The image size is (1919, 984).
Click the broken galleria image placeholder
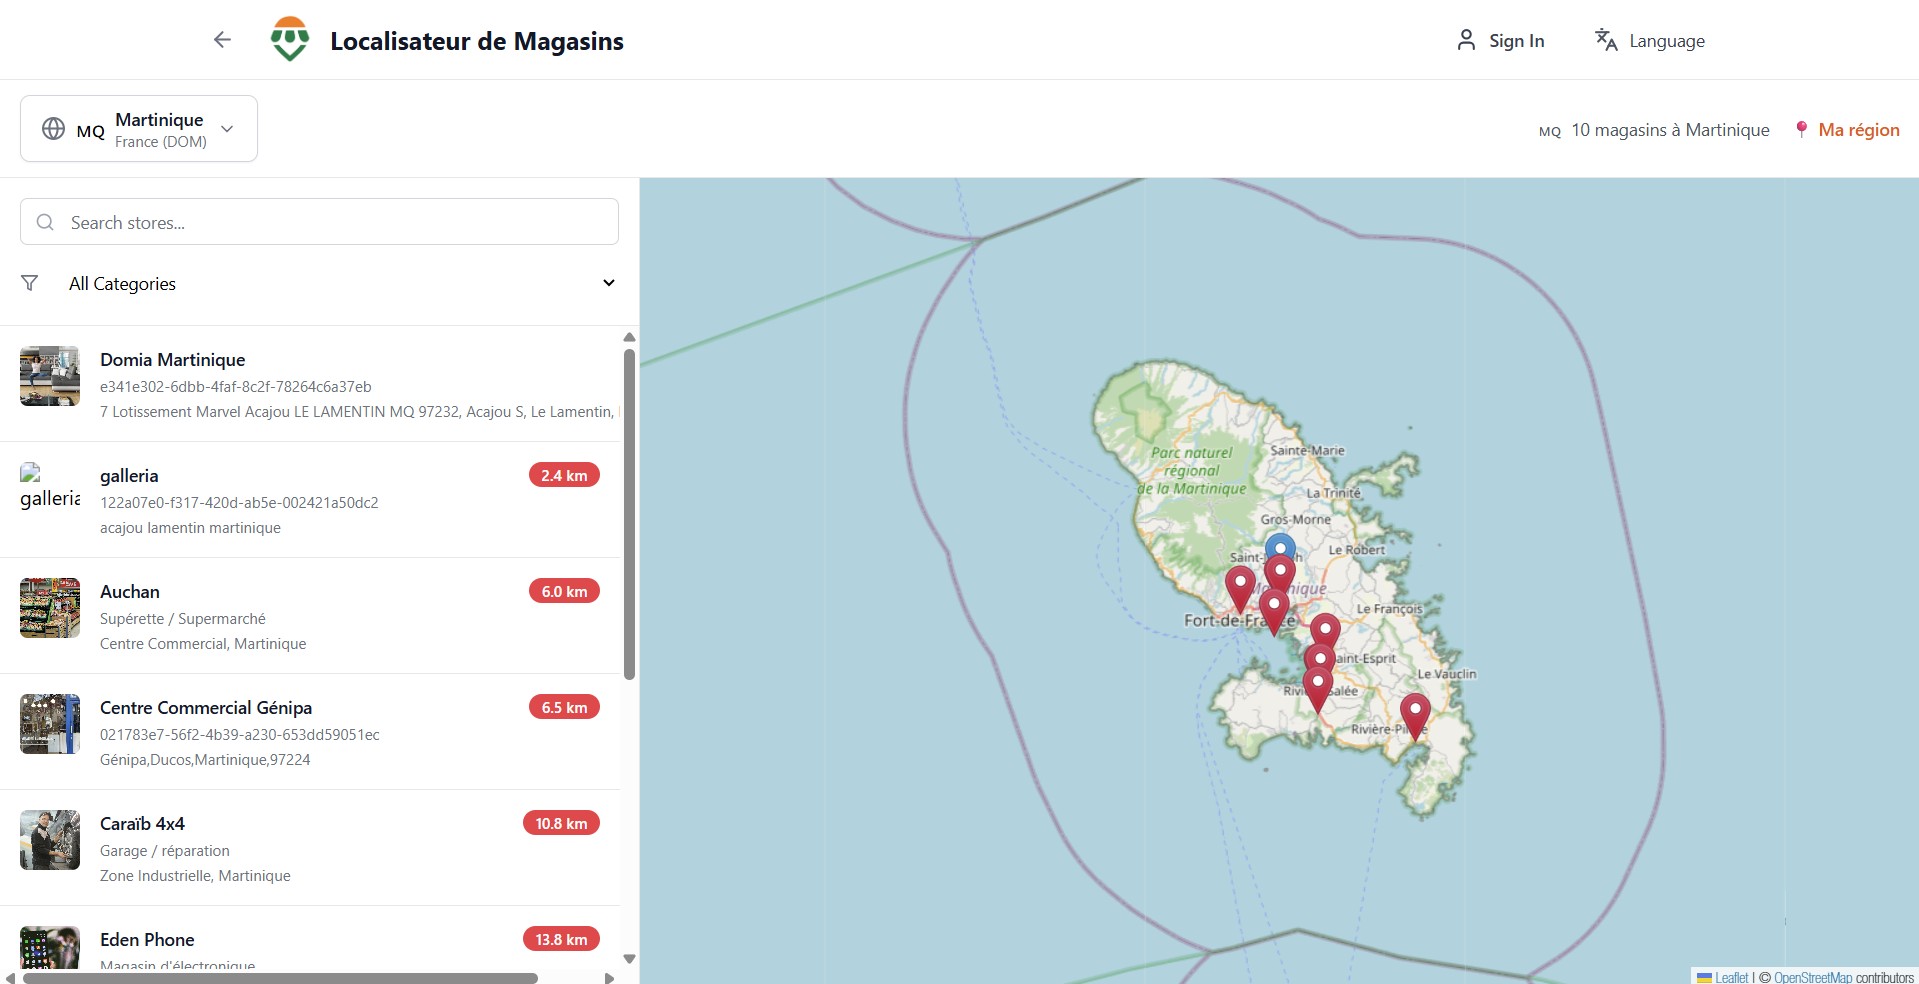click(x=50, y=487)
